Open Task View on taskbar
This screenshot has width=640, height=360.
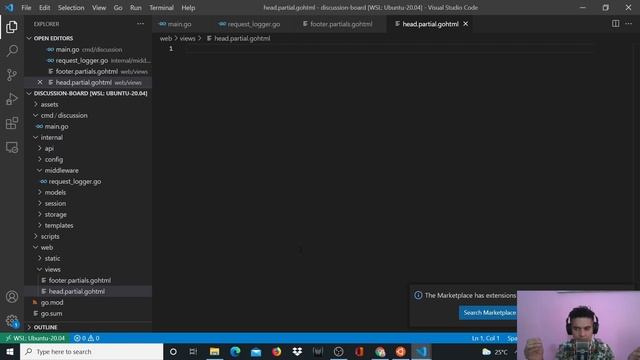pos(193,351)
